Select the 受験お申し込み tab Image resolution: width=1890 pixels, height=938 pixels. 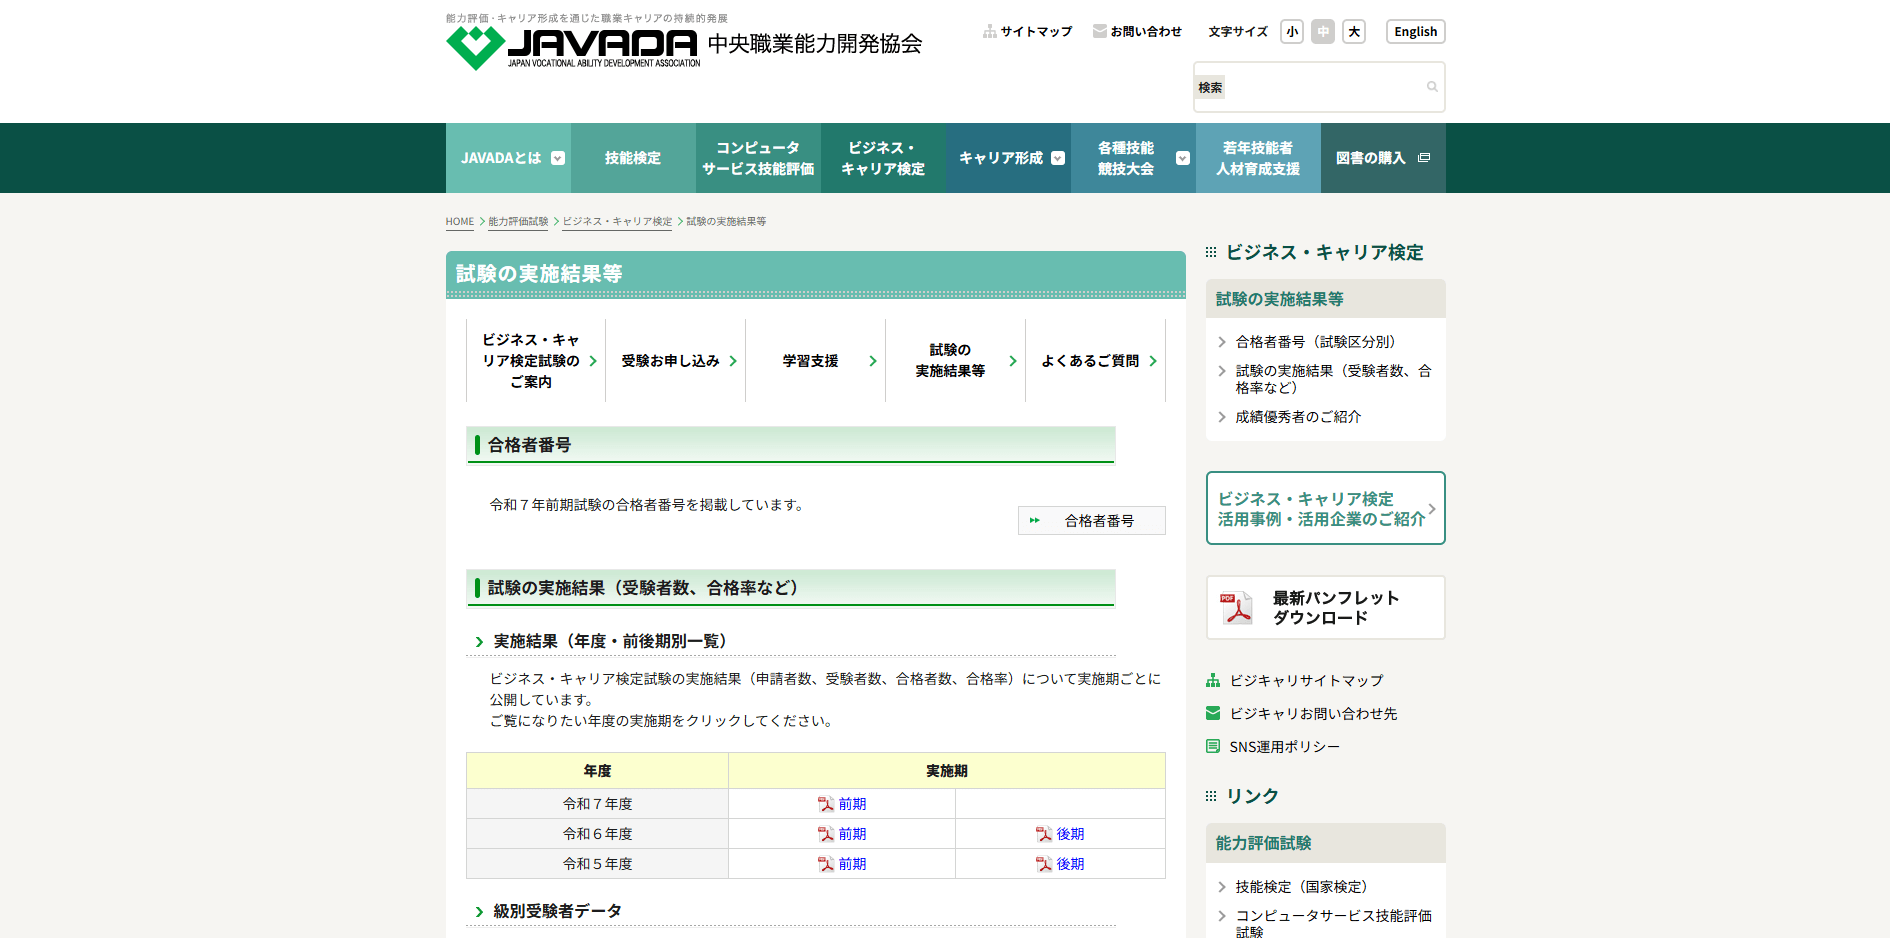[675, 361]
